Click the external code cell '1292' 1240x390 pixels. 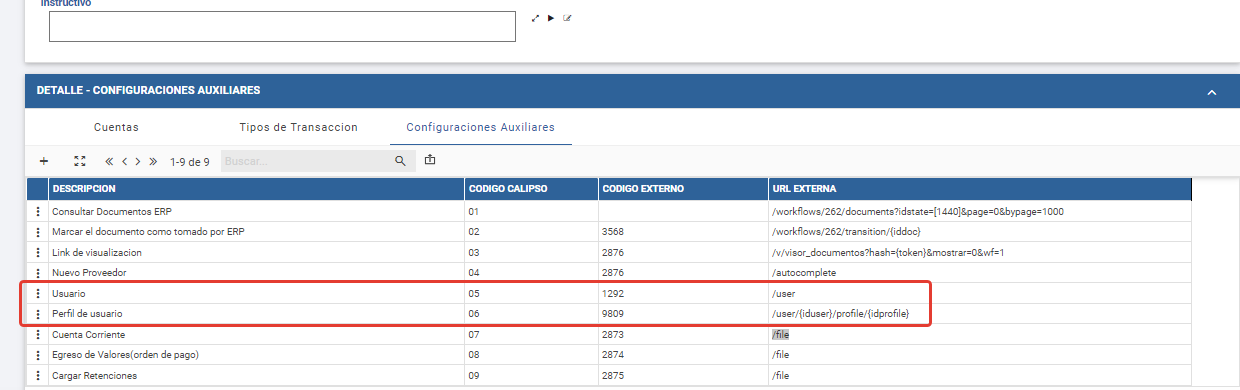682,293
